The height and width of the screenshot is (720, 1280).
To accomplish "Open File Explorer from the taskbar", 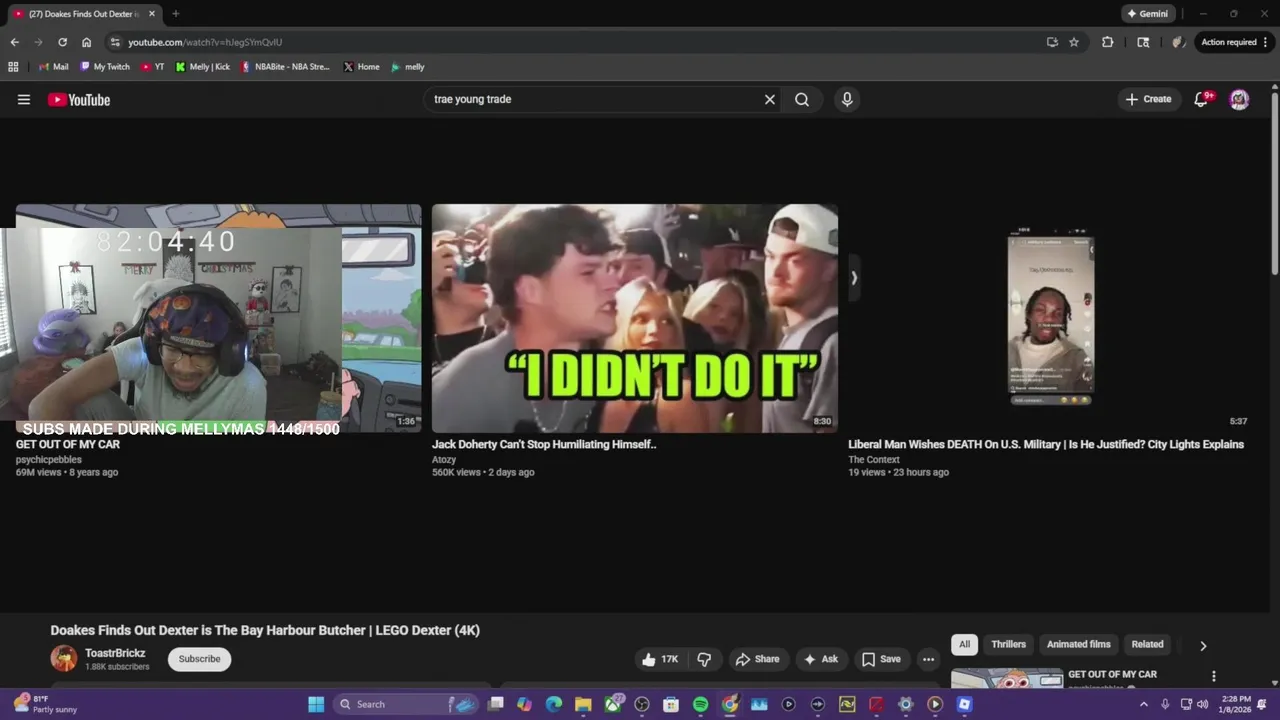I will click(x=583, y=704).
